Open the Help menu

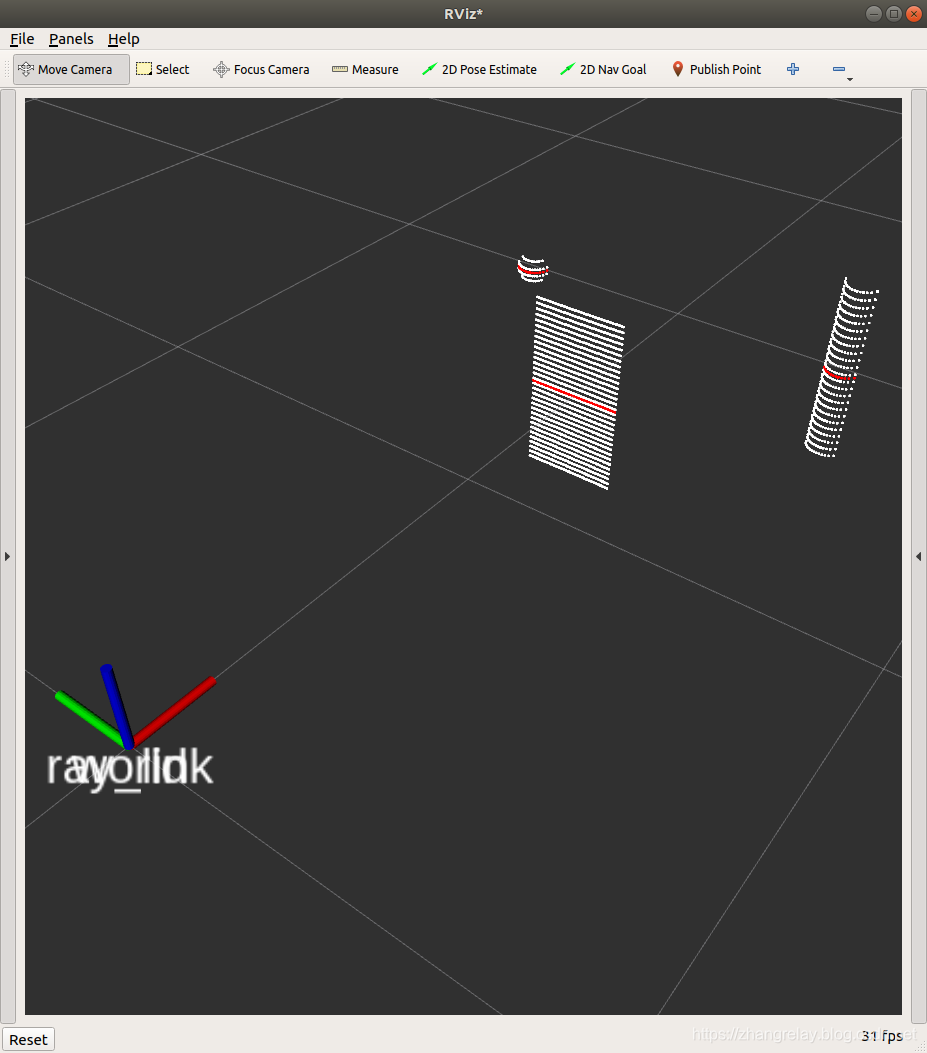point(124,39)
